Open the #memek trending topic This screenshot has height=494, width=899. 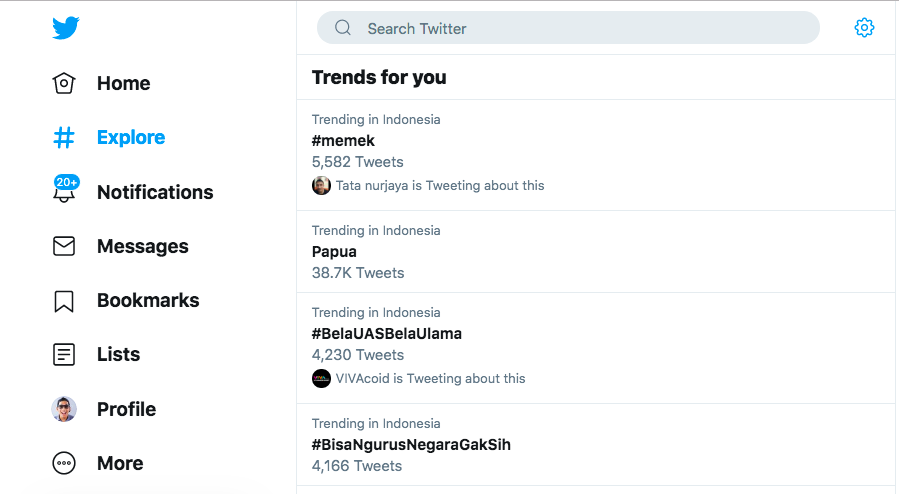[596, 155]
